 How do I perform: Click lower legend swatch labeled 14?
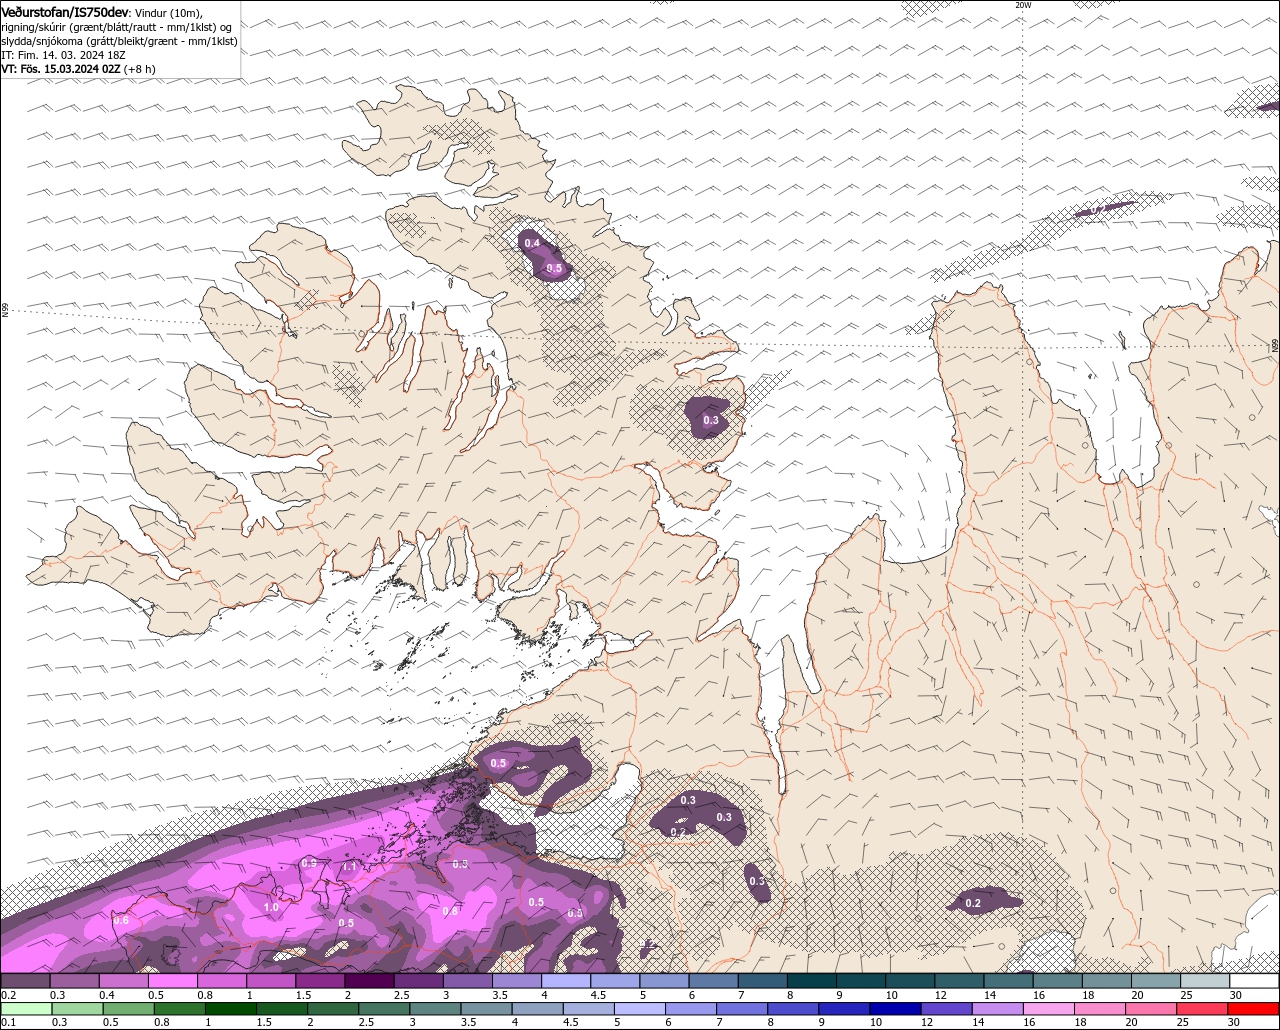tap(998, 1008)
